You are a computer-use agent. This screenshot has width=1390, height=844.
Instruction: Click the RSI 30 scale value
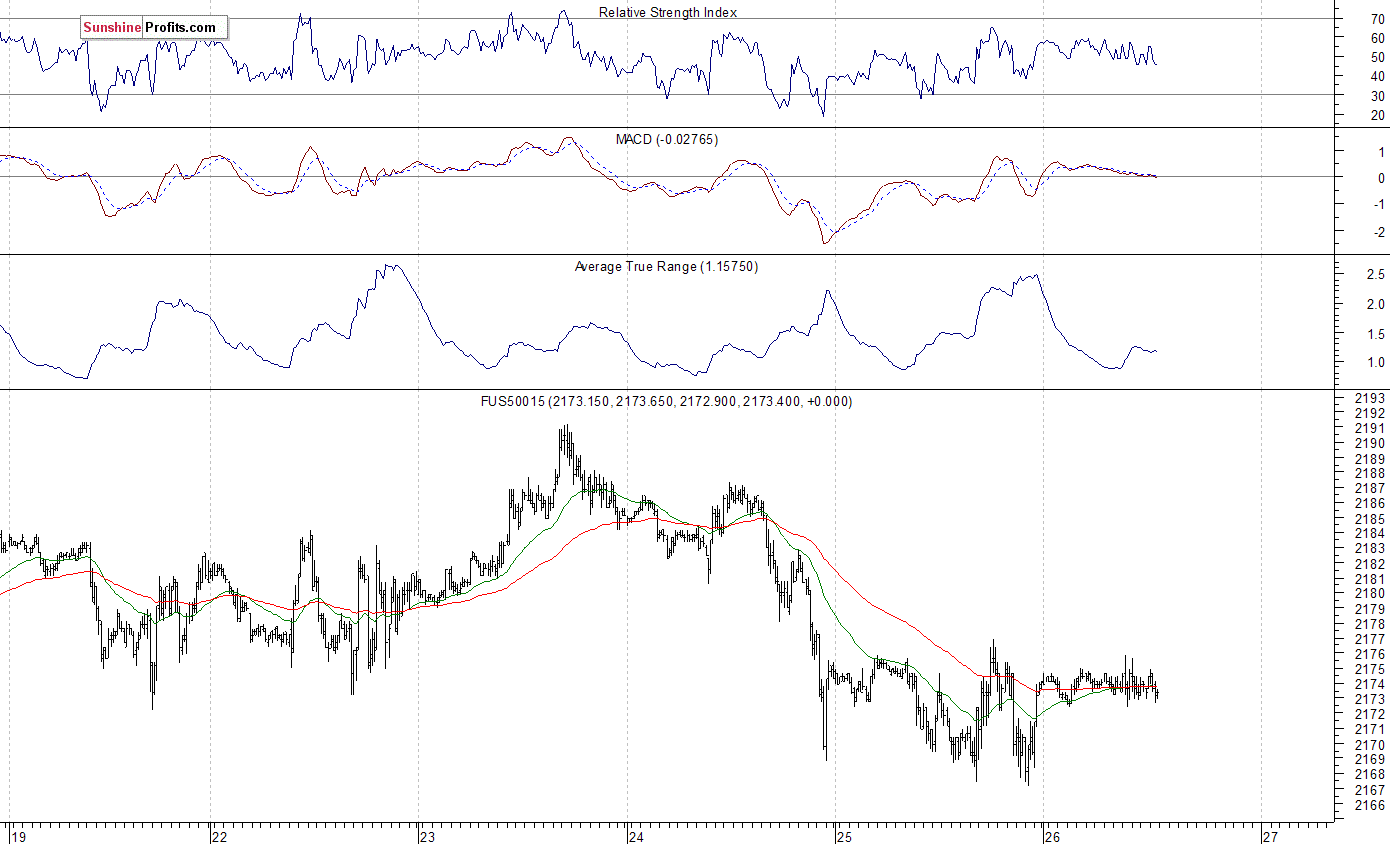[x=1377, y=95]
